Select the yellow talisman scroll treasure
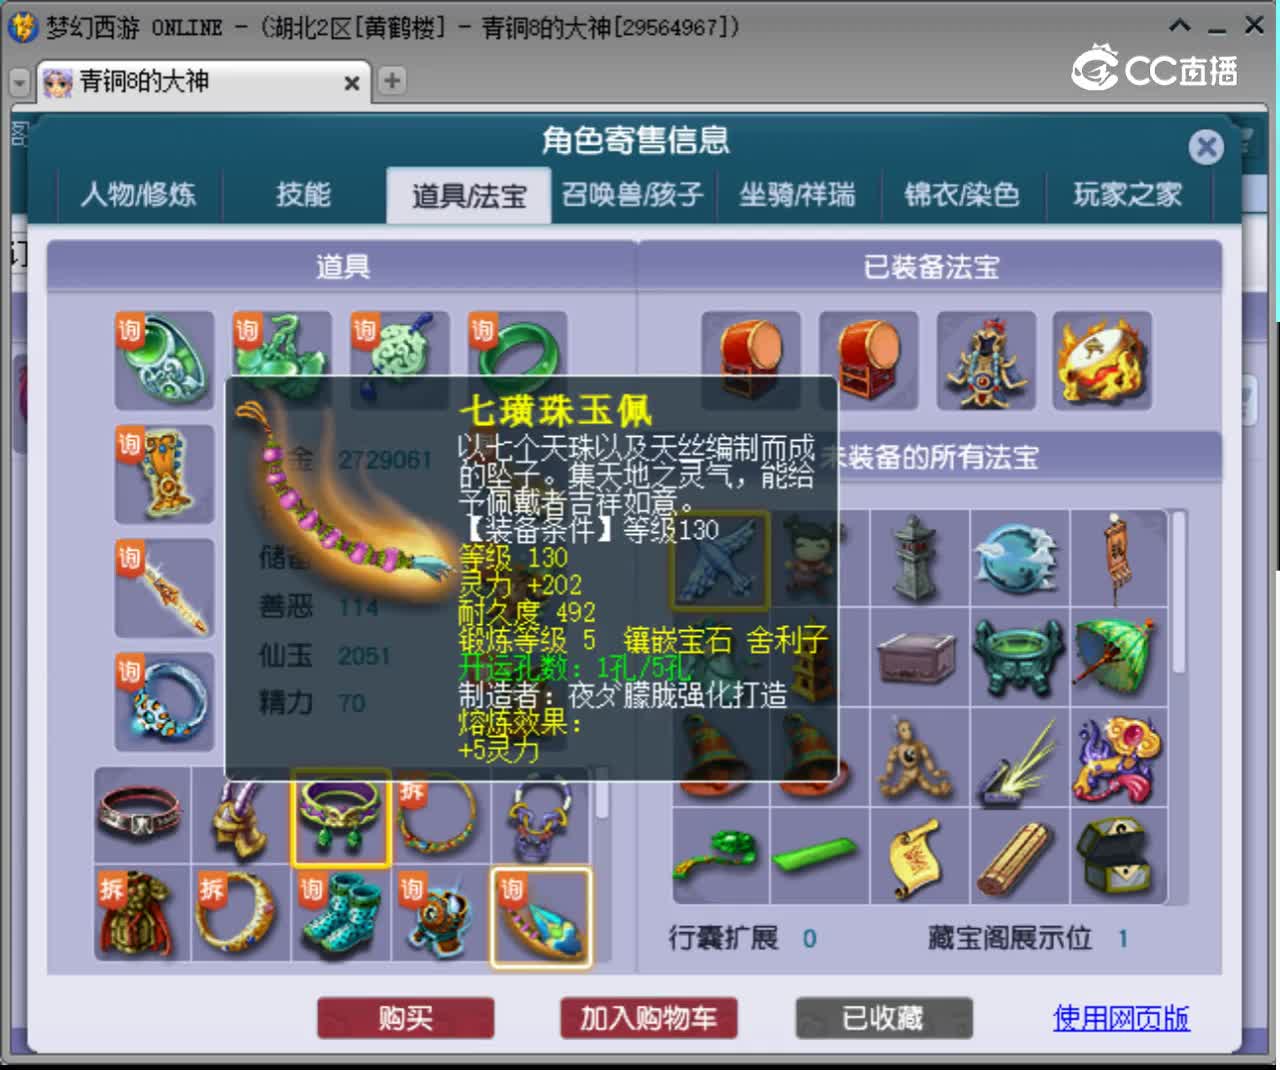Image resolution: width=1280 pixels, height=1070 pixels. pyautogui.click(x=919, y=856)
